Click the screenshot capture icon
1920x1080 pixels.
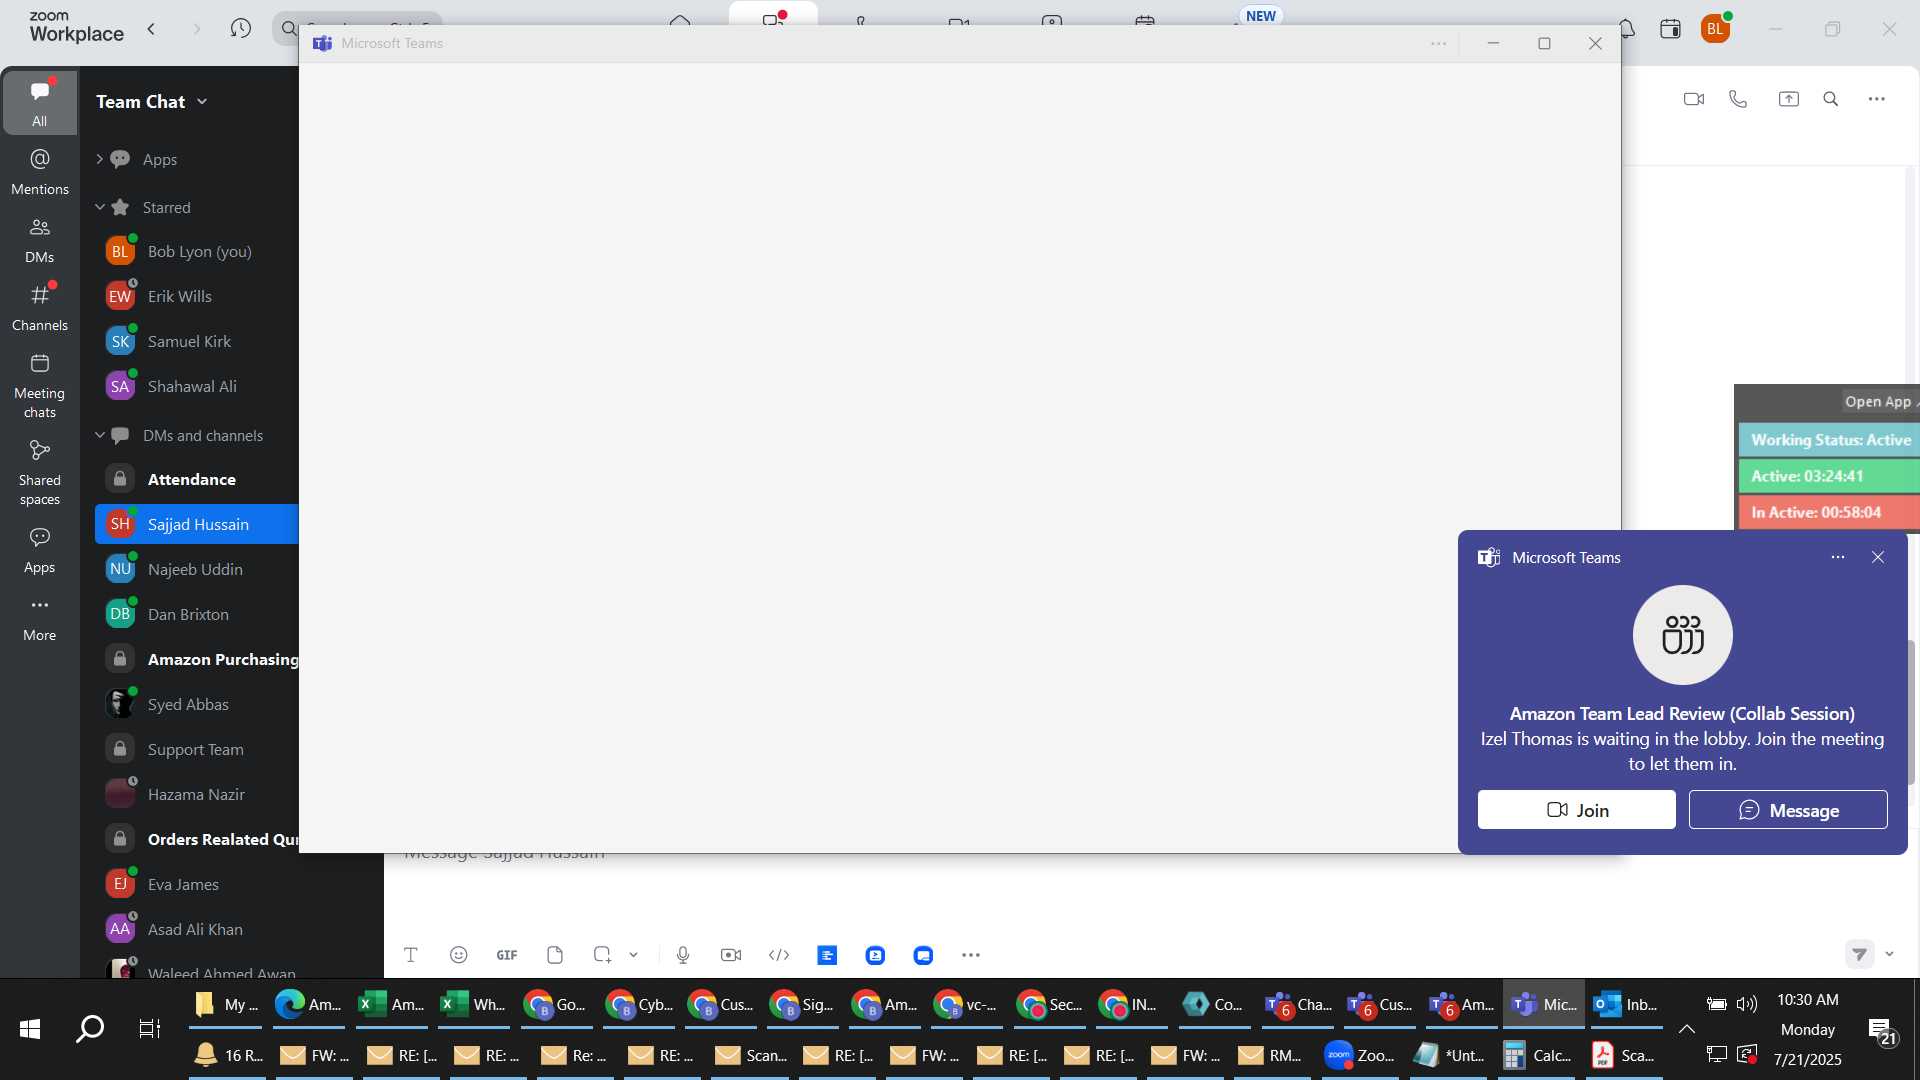coord(602,955)
